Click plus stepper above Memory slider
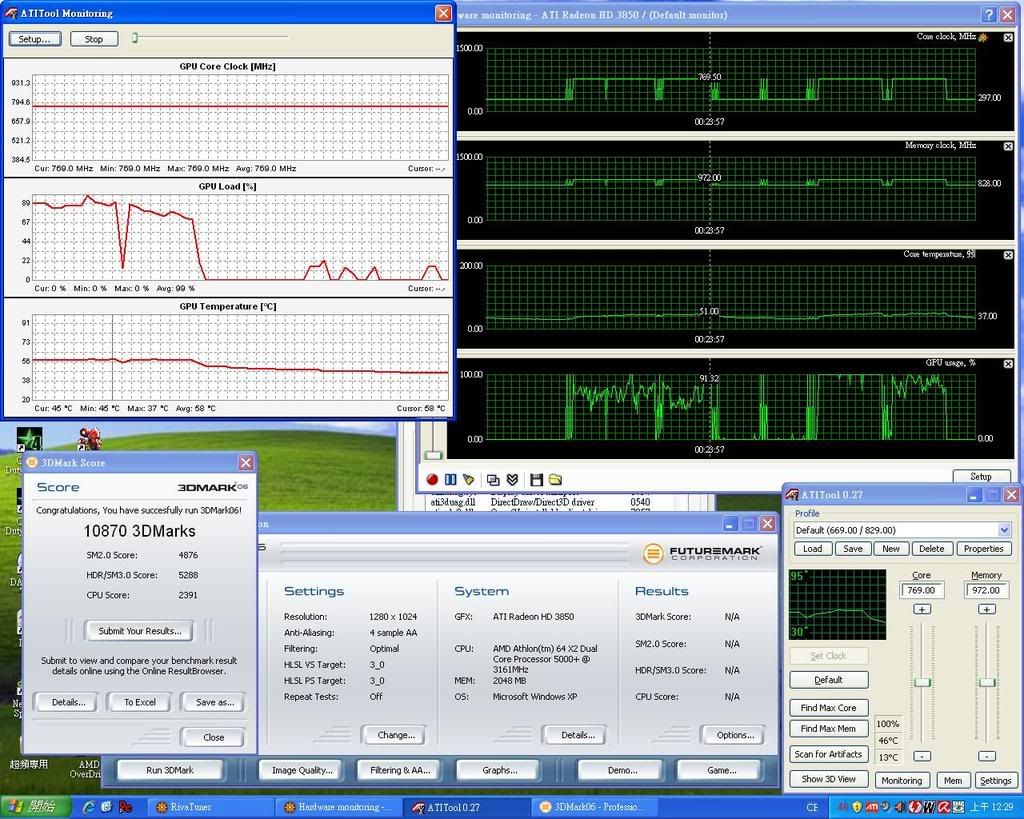This screenshot has height=819, width=1024. [986, 609]
